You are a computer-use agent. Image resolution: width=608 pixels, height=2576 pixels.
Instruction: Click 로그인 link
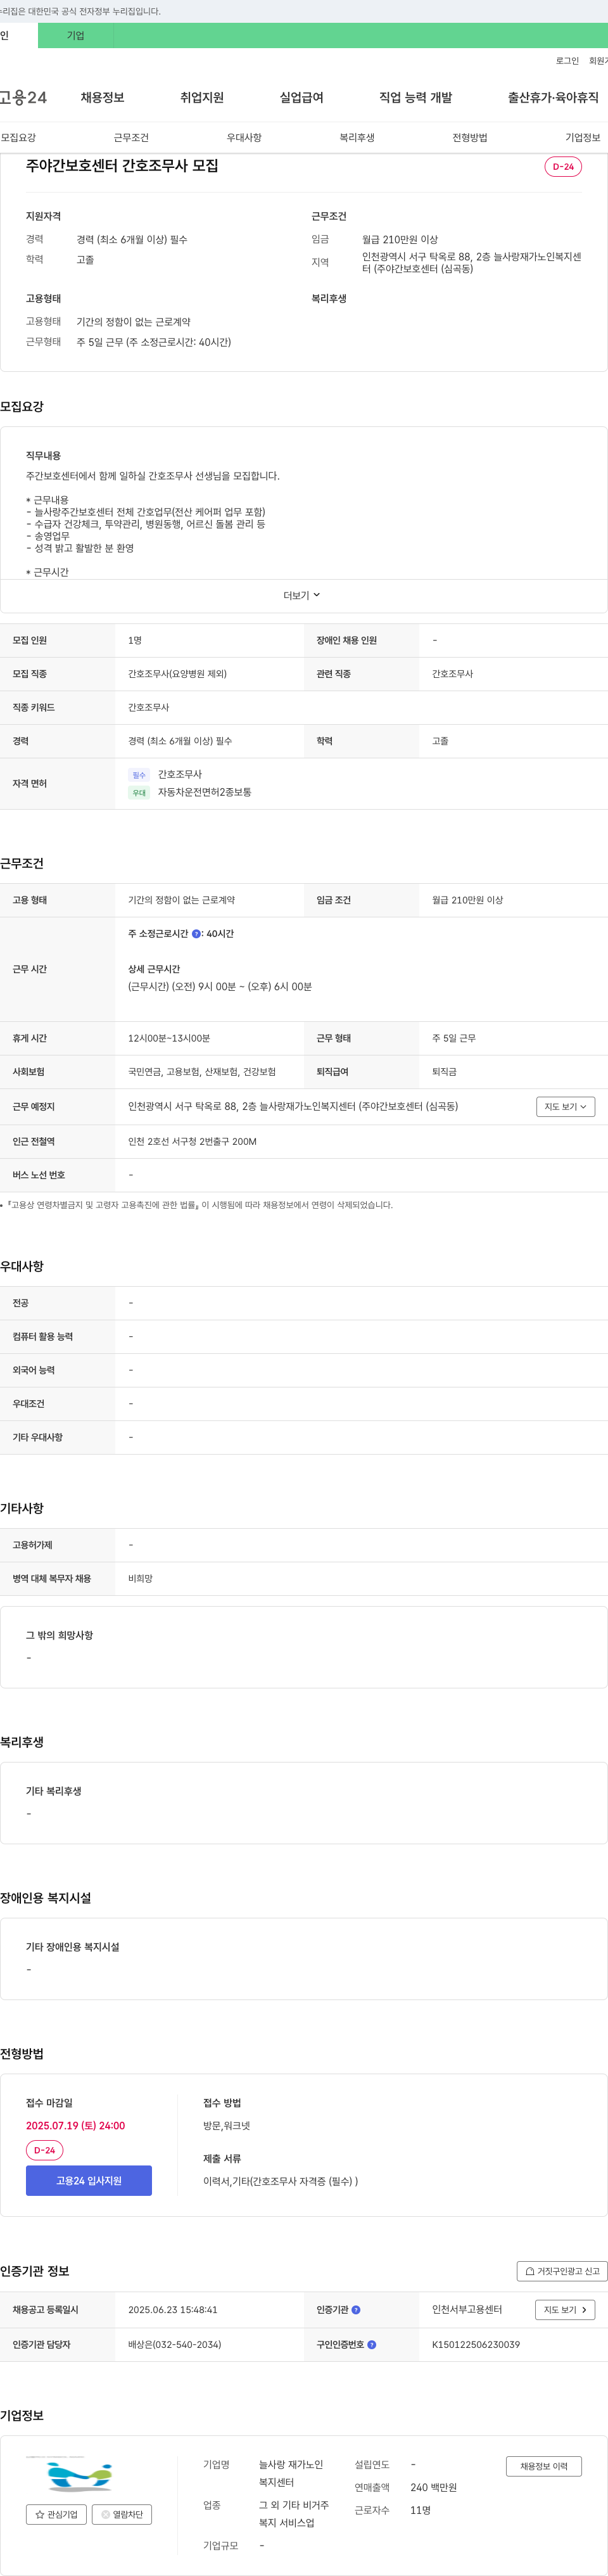567,61
